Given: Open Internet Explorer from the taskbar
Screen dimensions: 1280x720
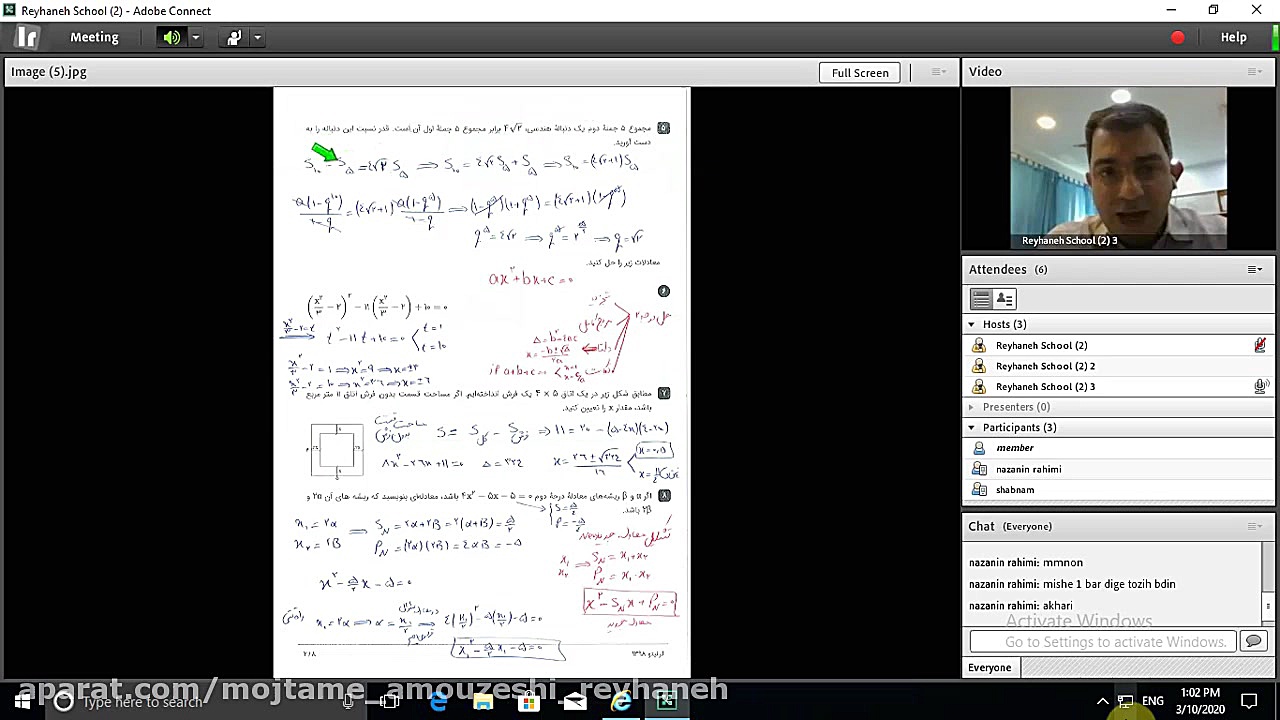Looking at the screenshot, I should (x=621, y=702).
